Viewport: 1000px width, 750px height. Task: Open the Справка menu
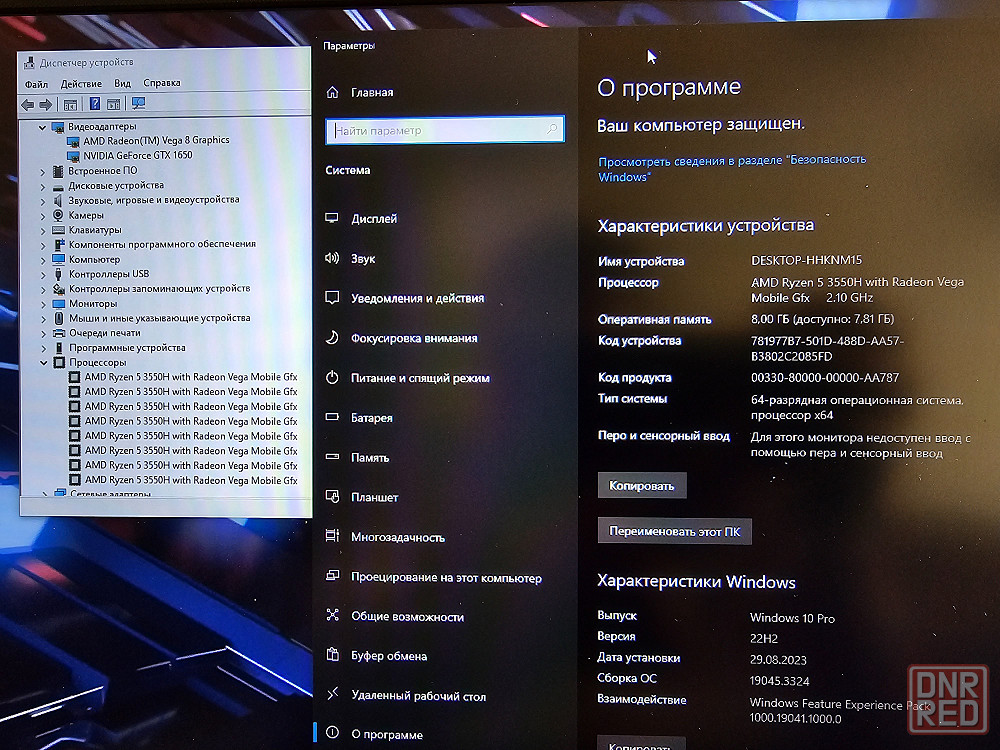pyautogui.click(x=162, y=82)
